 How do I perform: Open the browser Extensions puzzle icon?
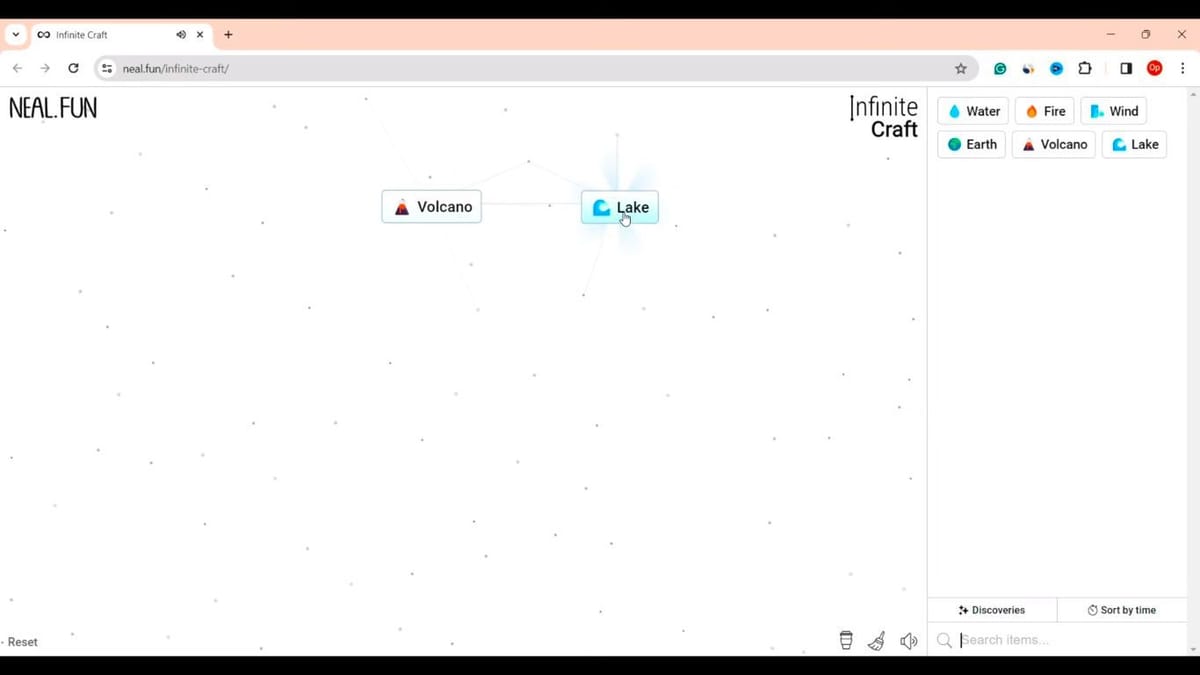[1085, 69]
